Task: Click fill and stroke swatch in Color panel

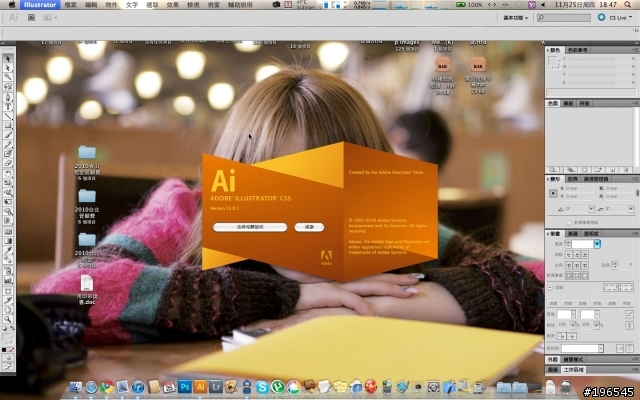Action: (x=553, y=62)
